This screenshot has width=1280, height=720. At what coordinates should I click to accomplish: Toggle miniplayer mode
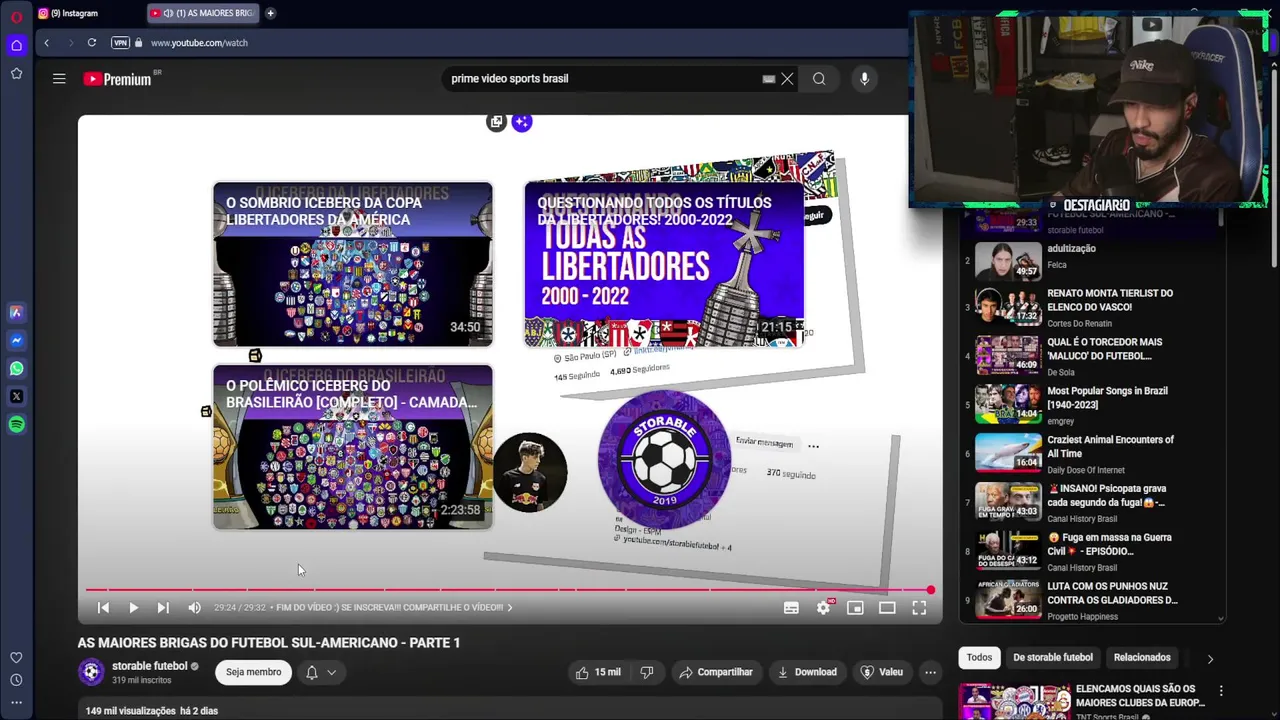point(855,607)
